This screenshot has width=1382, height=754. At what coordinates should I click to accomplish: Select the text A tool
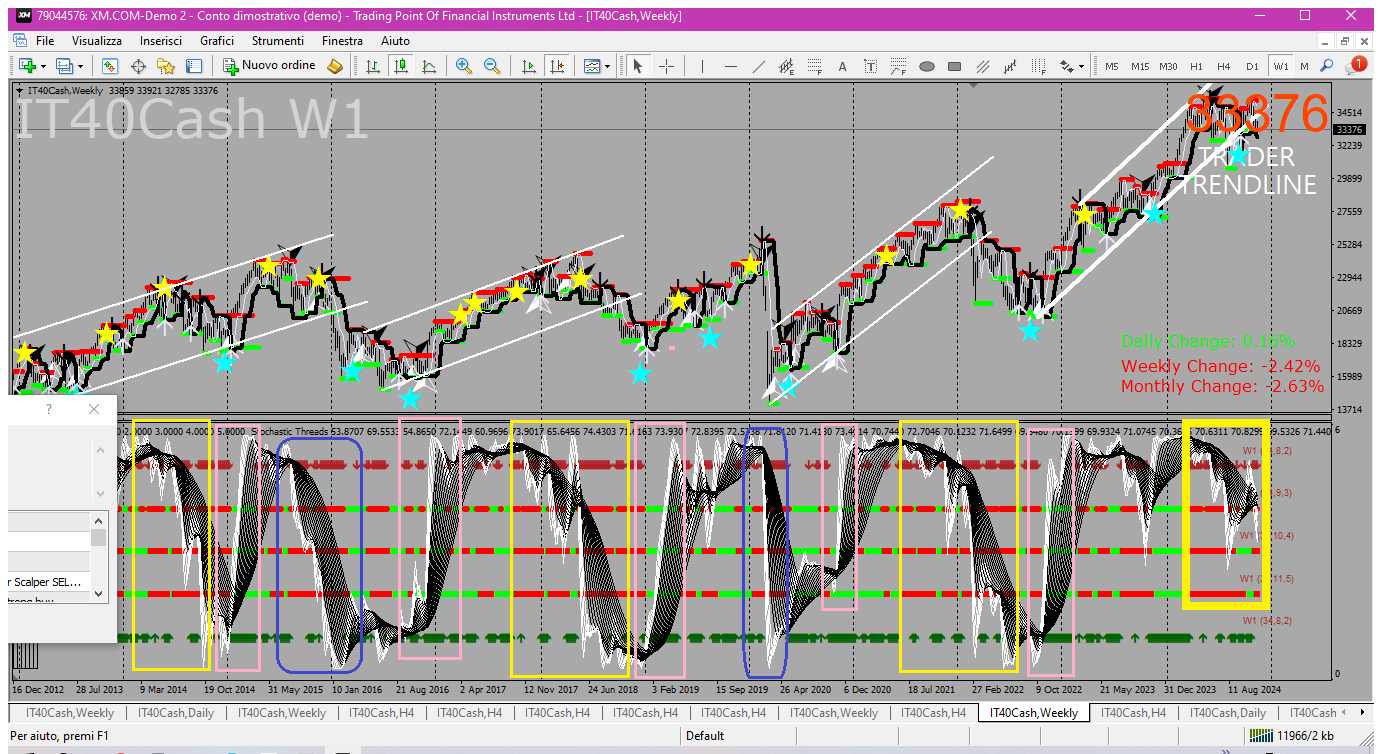click(843, 66)
